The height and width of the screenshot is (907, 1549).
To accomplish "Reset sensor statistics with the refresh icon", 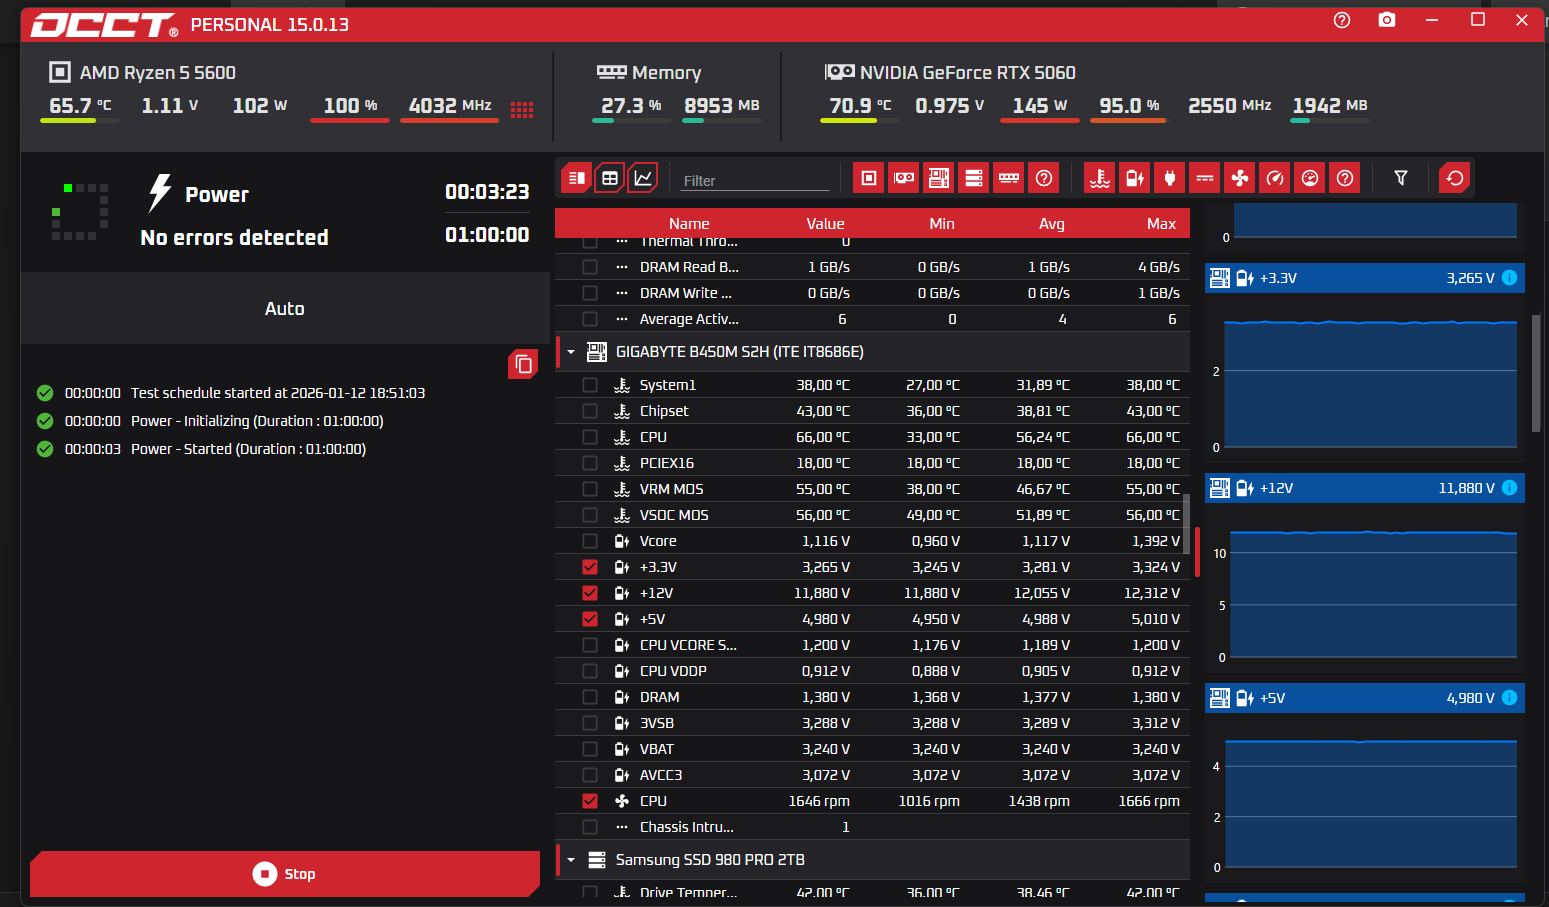I will pyautogui.click(x=1455, y=178).
